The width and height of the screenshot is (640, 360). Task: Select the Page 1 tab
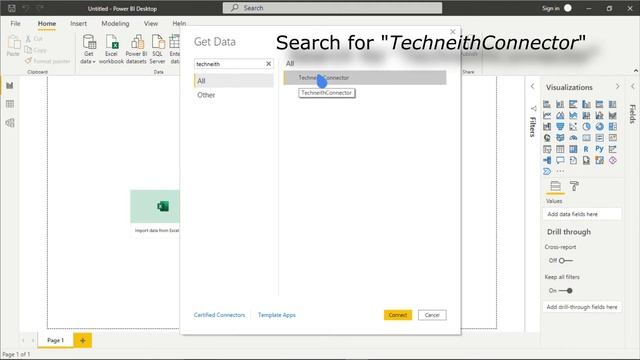tap(56, 340)
